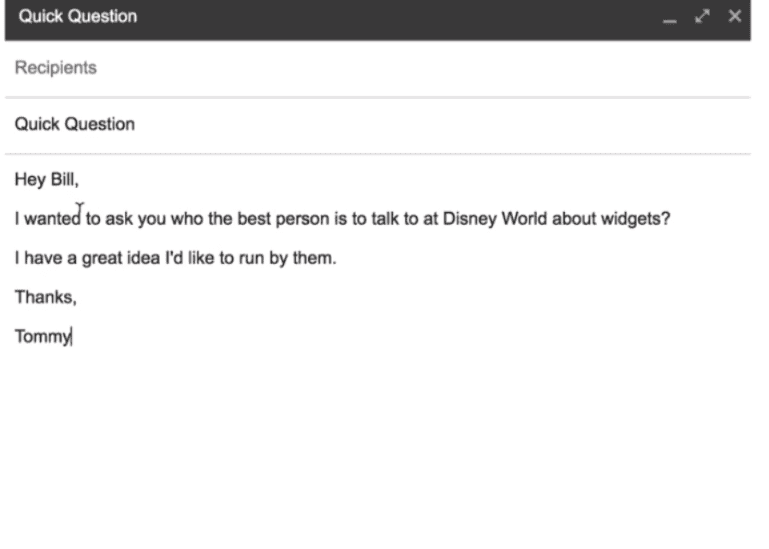Click the word "talk" in the first sentence
This screenshot has height=549, width=769.
click(x=385, y=219)
